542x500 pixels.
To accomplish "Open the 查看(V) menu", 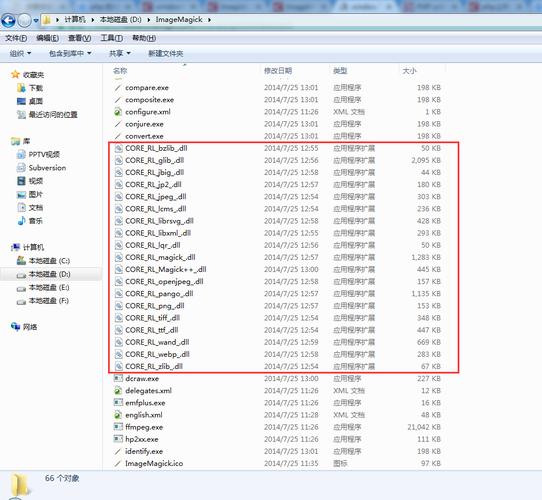I will (80, 38).
